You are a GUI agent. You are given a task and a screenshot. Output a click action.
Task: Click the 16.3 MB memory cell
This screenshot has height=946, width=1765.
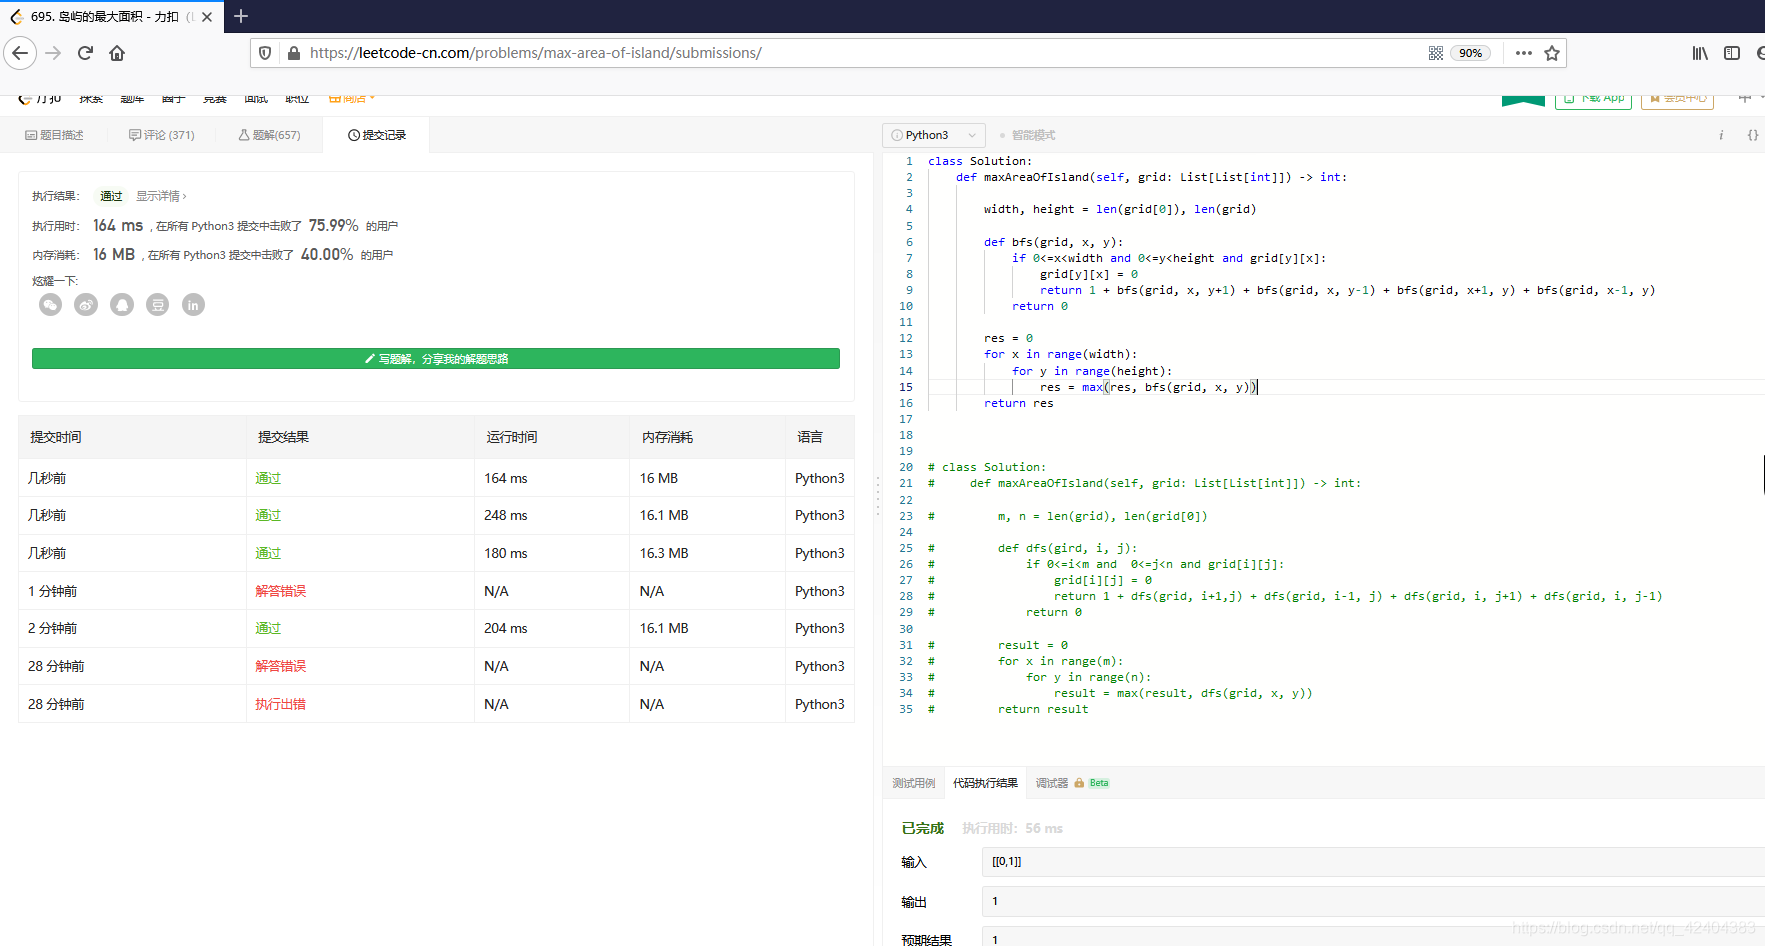point(664,553)
